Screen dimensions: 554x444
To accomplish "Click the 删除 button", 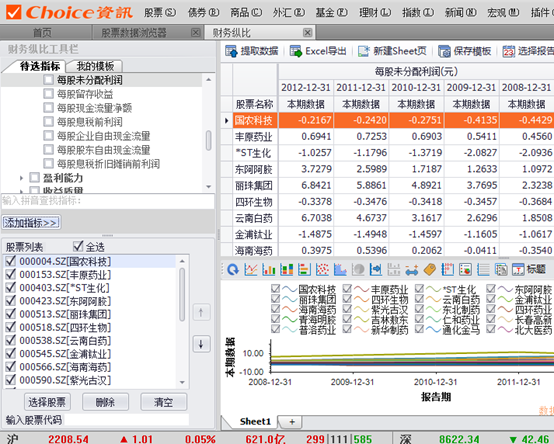I will 105,402.
